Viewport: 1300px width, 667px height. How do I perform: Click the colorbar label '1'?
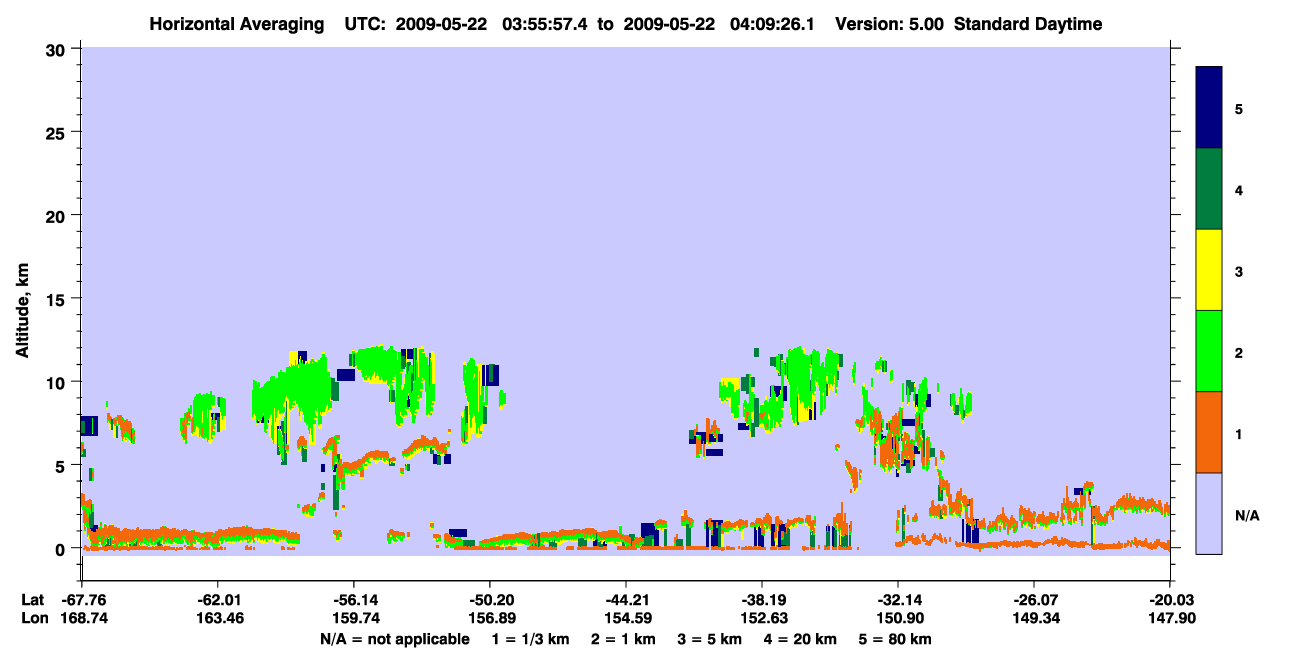click(1239, 433)
